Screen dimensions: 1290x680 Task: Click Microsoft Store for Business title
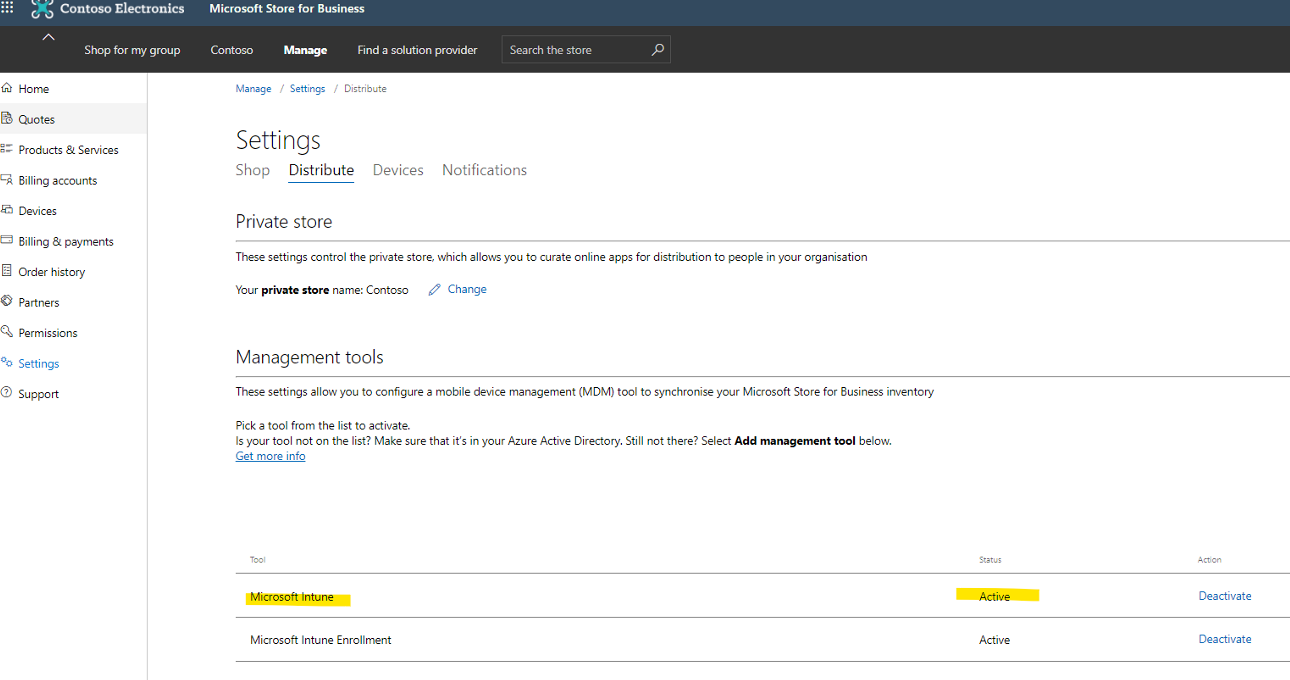287,9
